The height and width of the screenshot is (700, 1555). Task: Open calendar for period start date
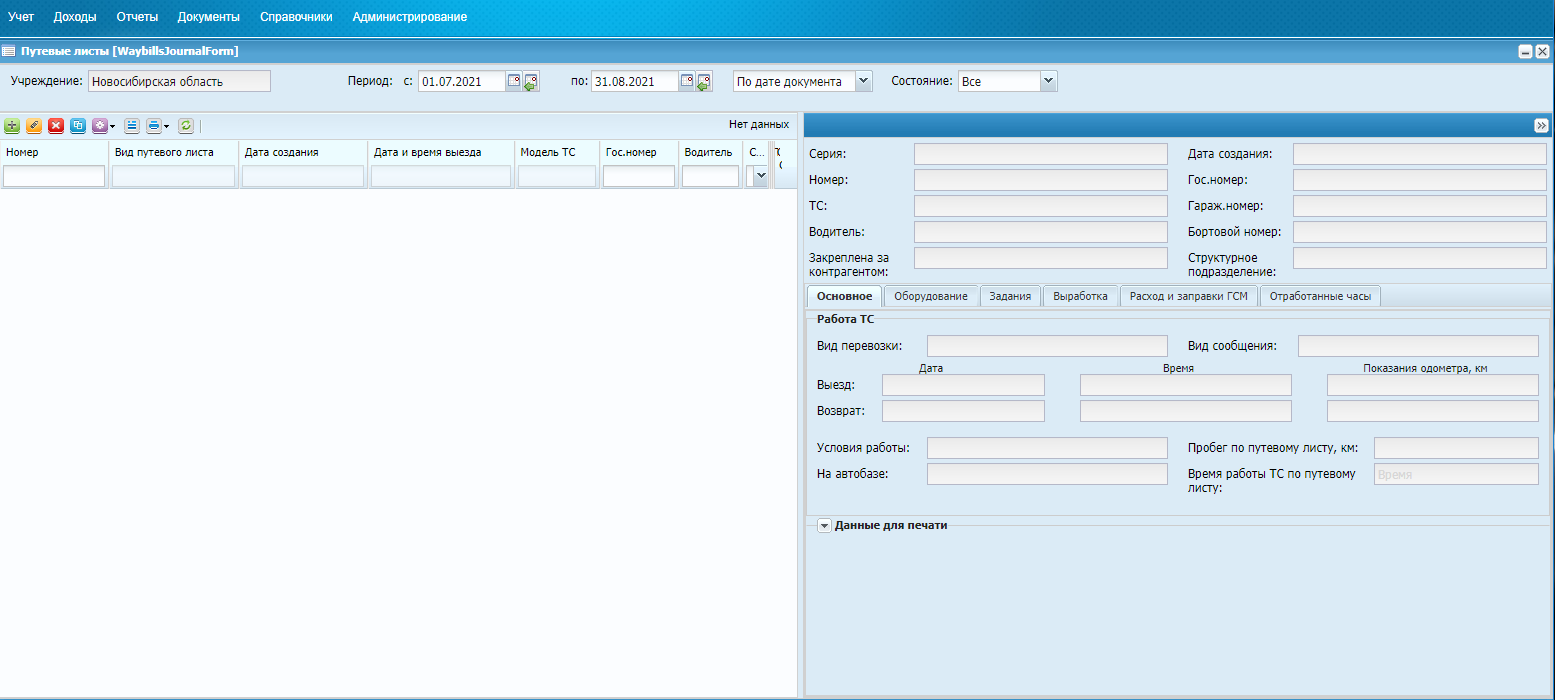[514, 81]
